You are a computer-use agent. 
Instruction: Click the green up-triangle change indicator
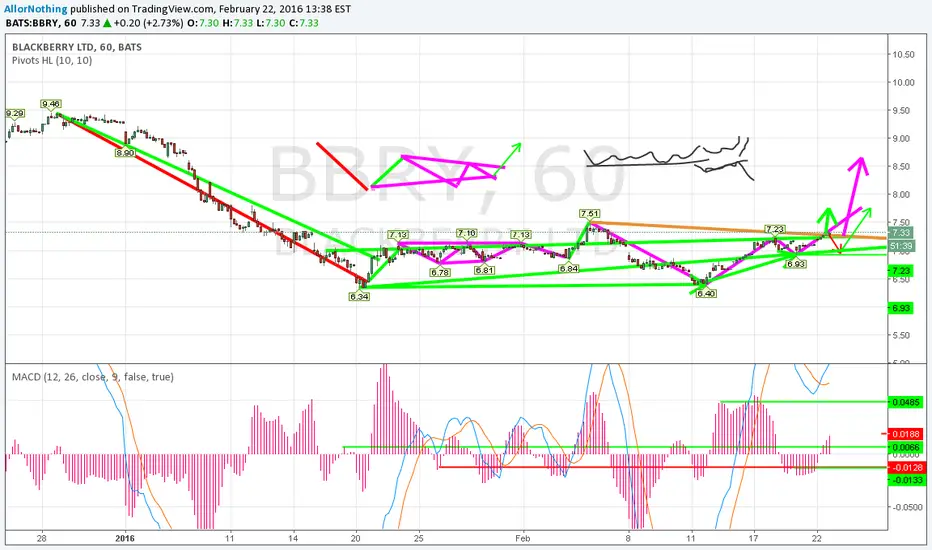(x=107, y=23)
